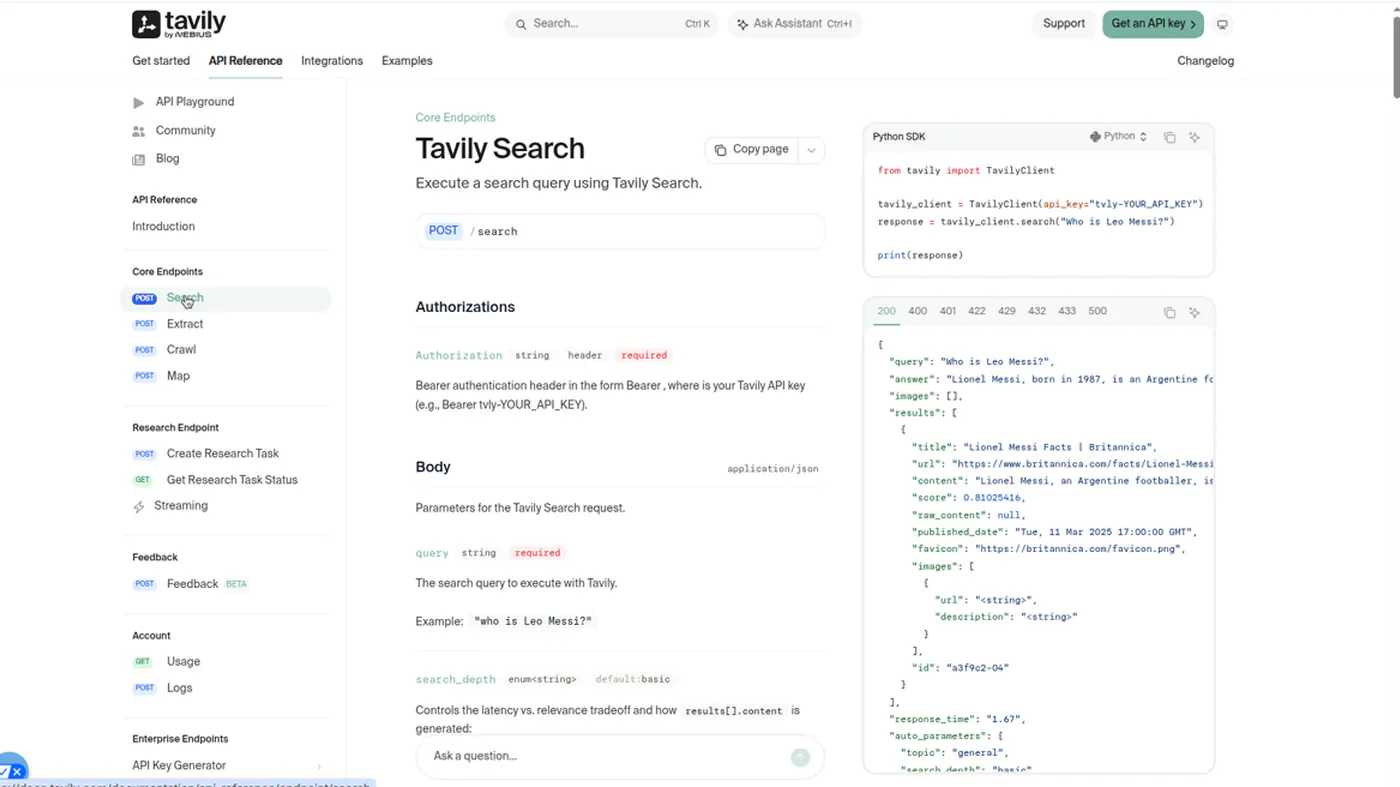
Task: Click the header Search box
Action: click(x=611, y=24)
